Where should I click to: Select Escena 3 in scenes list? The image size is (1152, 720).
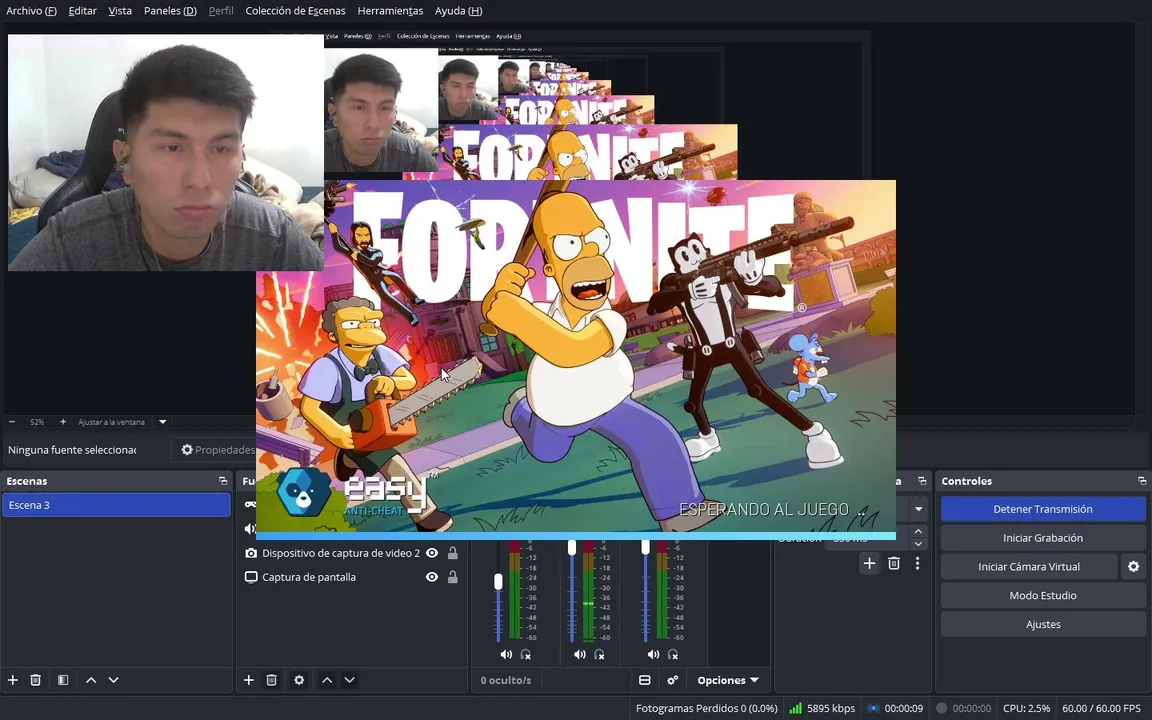(x=116, y=505)
